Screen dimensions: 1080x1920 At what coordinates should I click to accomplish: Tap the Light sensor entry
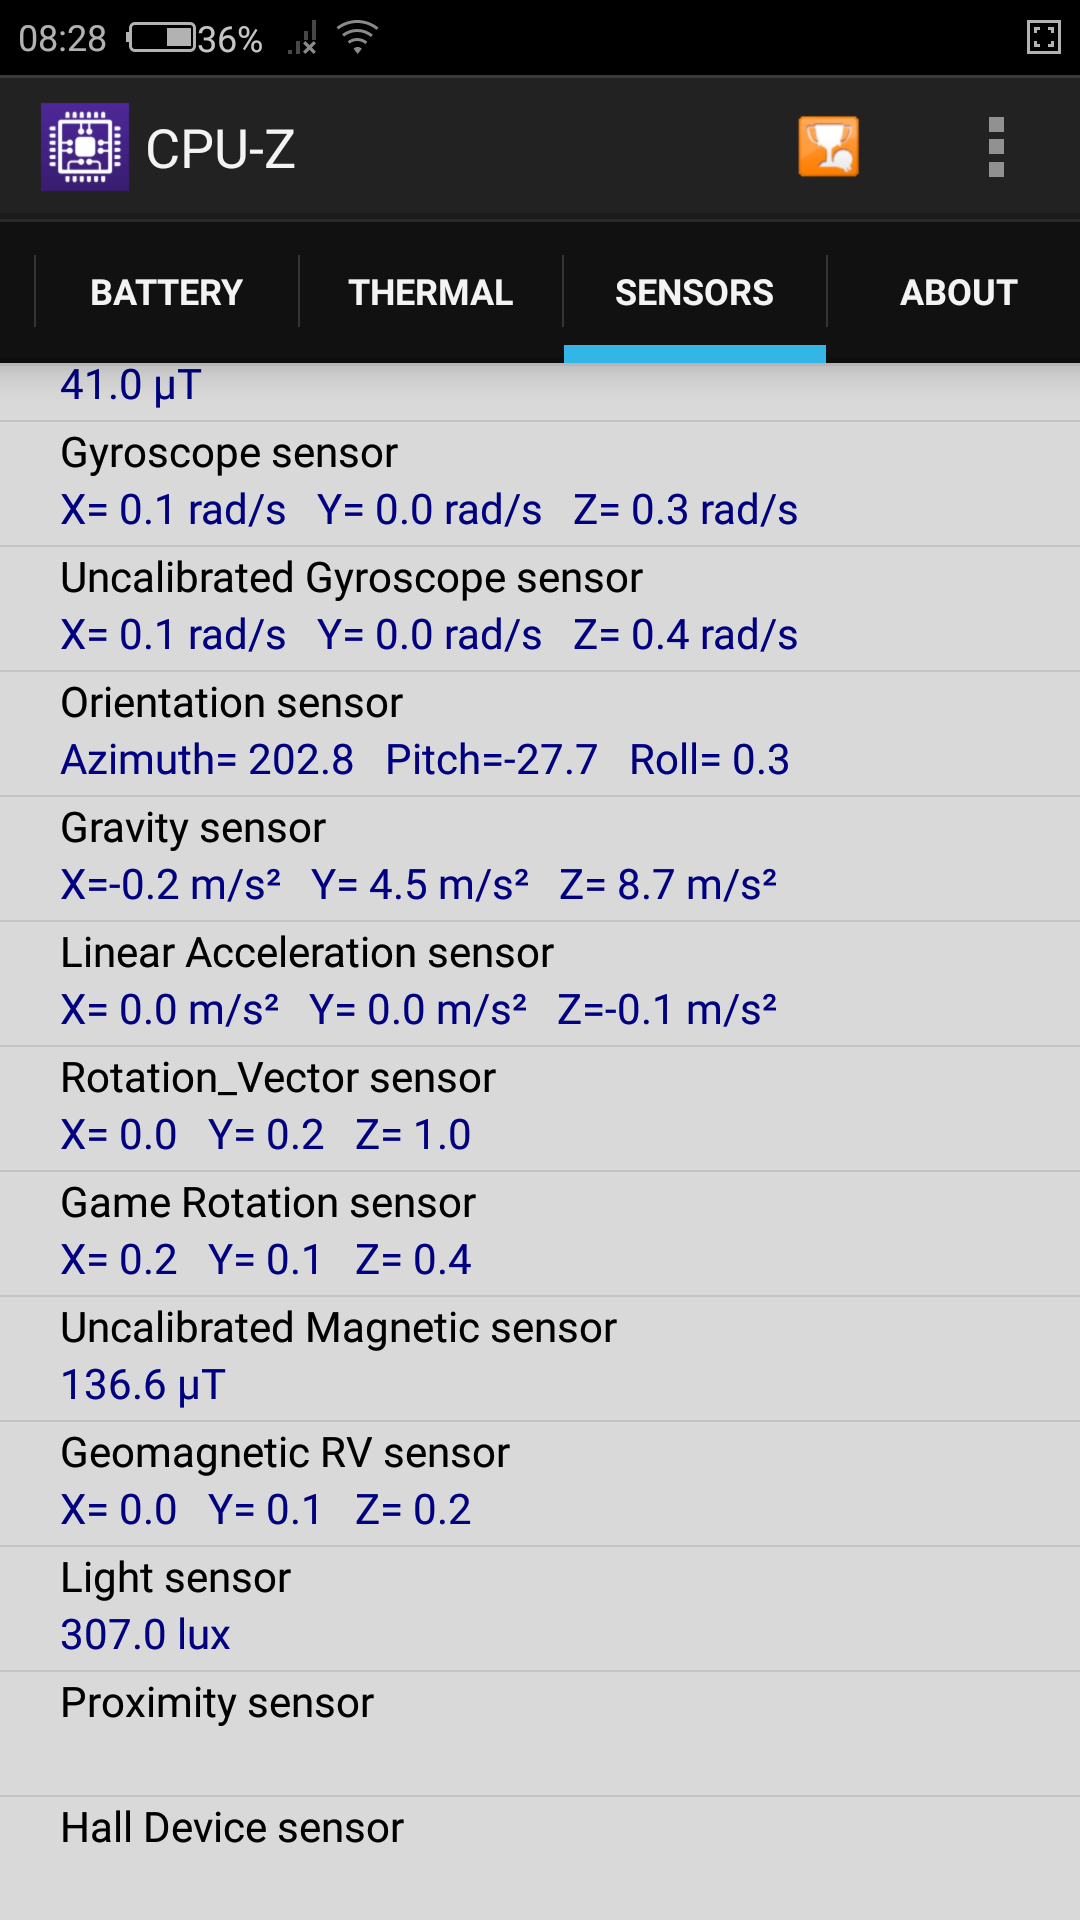click(540, 1608)
